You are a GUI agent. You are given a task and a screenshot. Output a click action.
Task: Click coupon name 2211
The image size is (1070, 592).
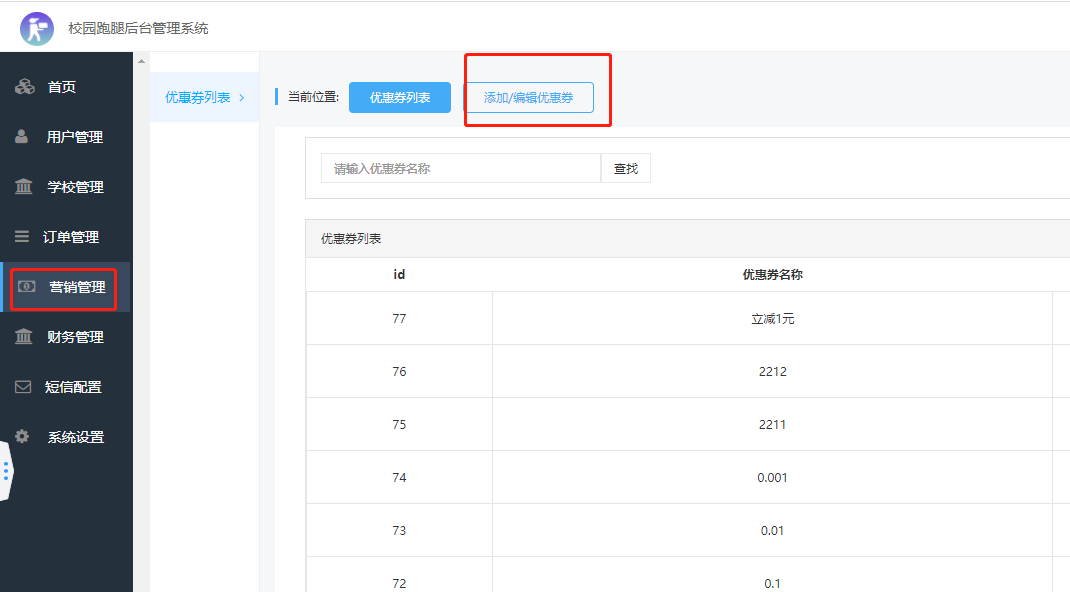(x=772, y=424)
